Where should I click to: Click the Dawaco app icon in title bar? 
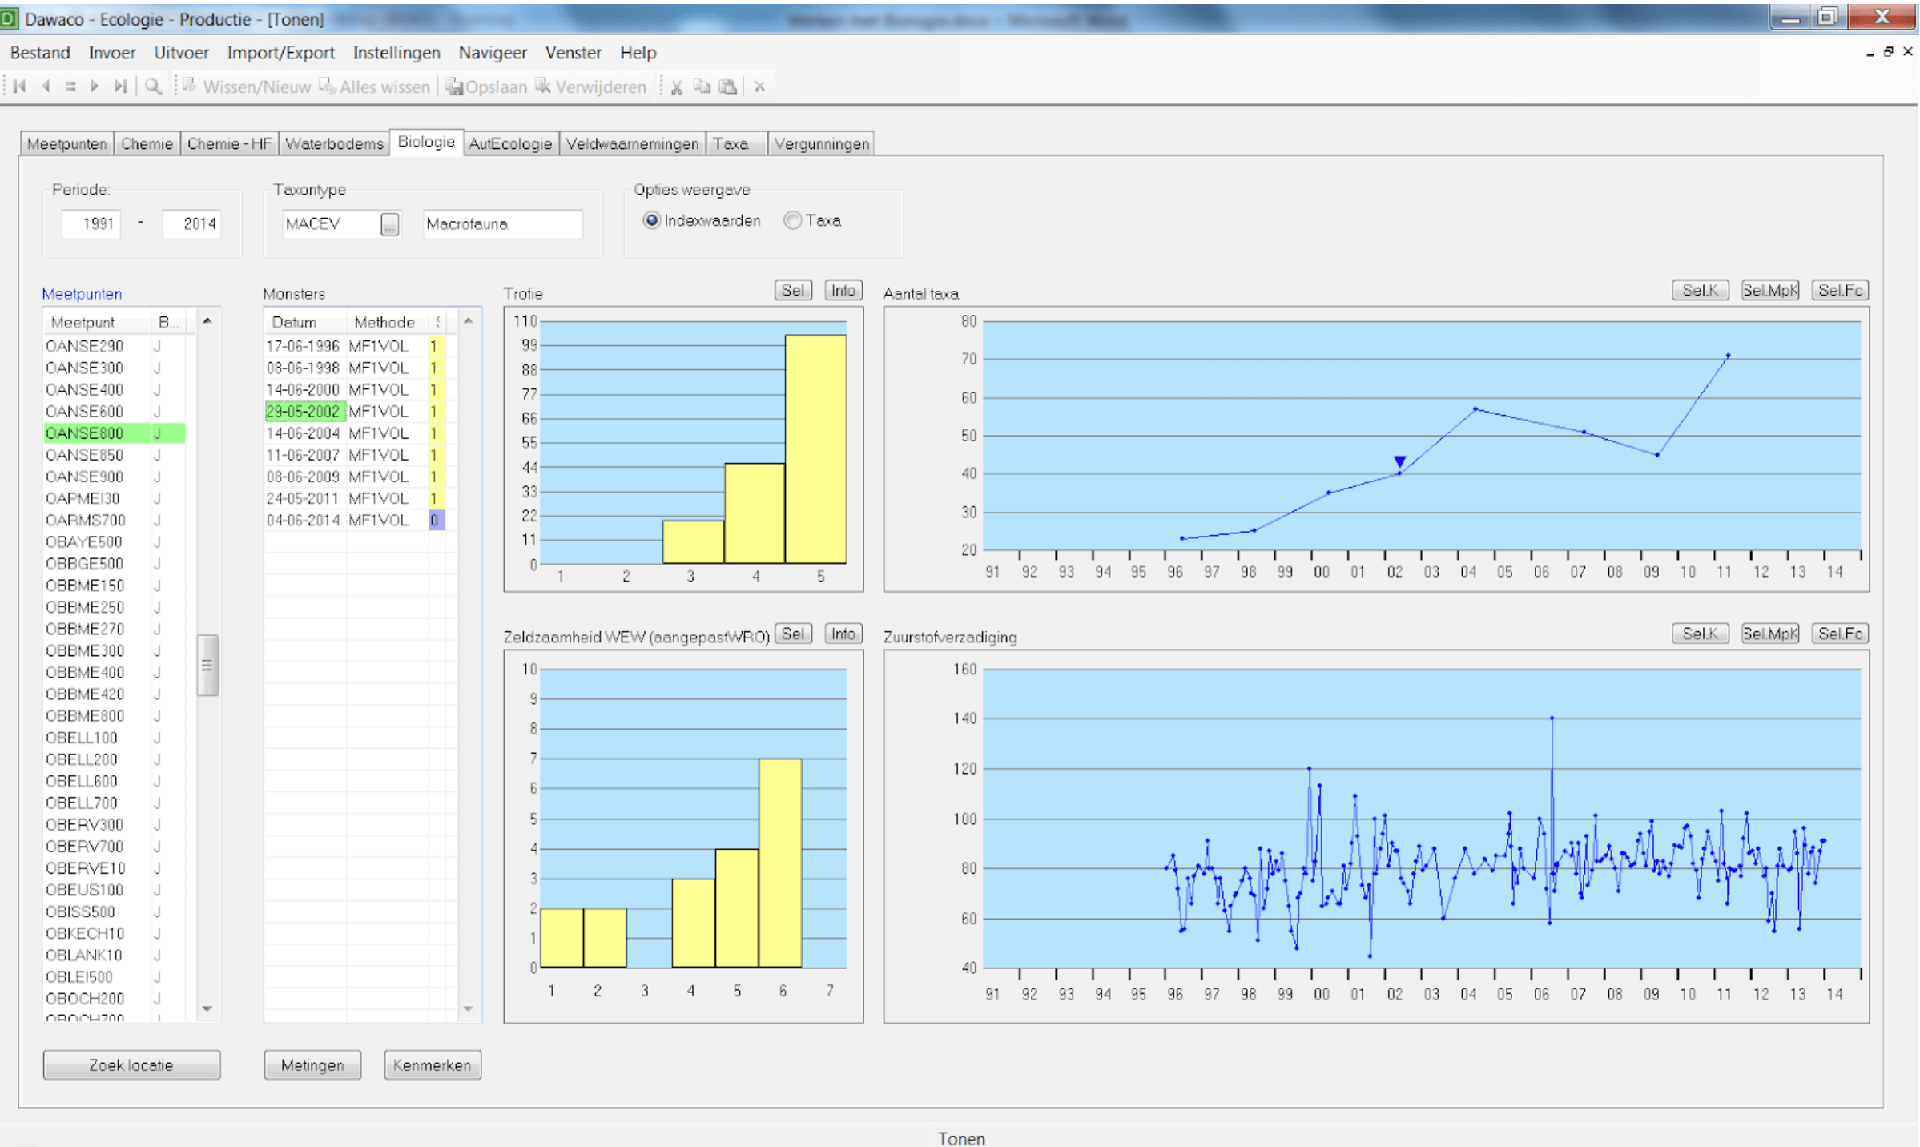(x=9, y=19)
